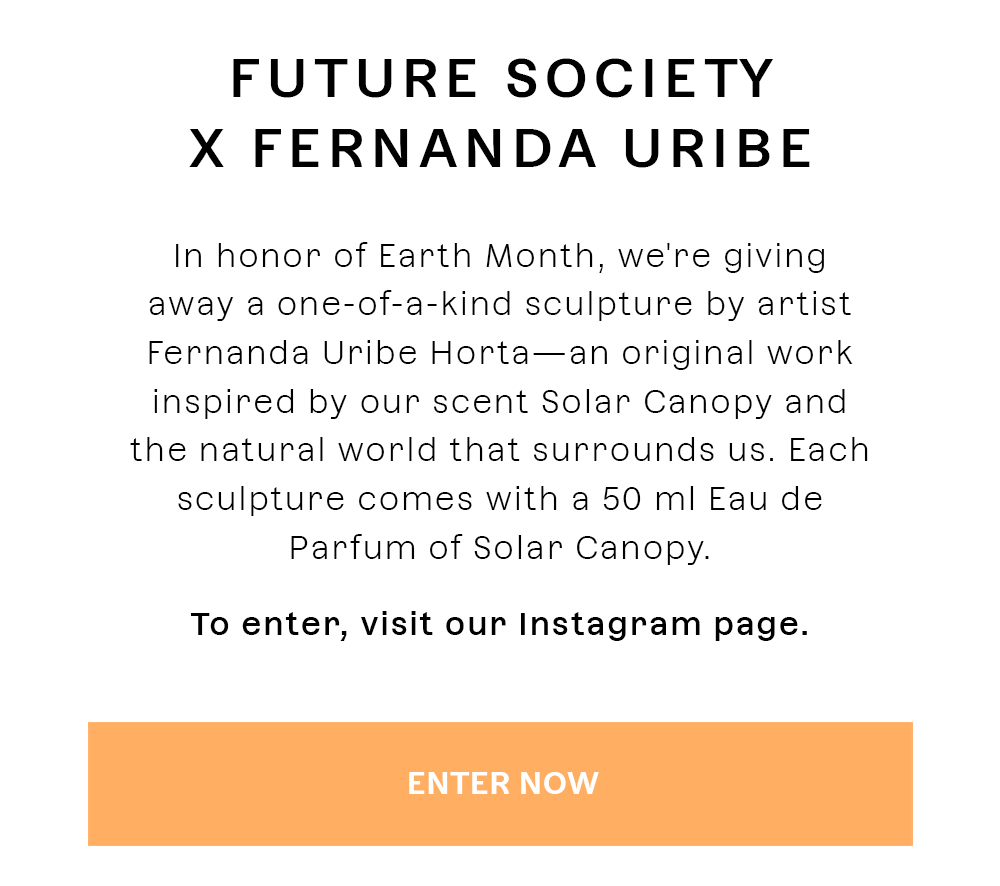Image resolution: width=1000 pixels, height=886 pixels.
Task: Click the name 'Fernanda Uribe Horta' in body text
Action: coord(338,353)
